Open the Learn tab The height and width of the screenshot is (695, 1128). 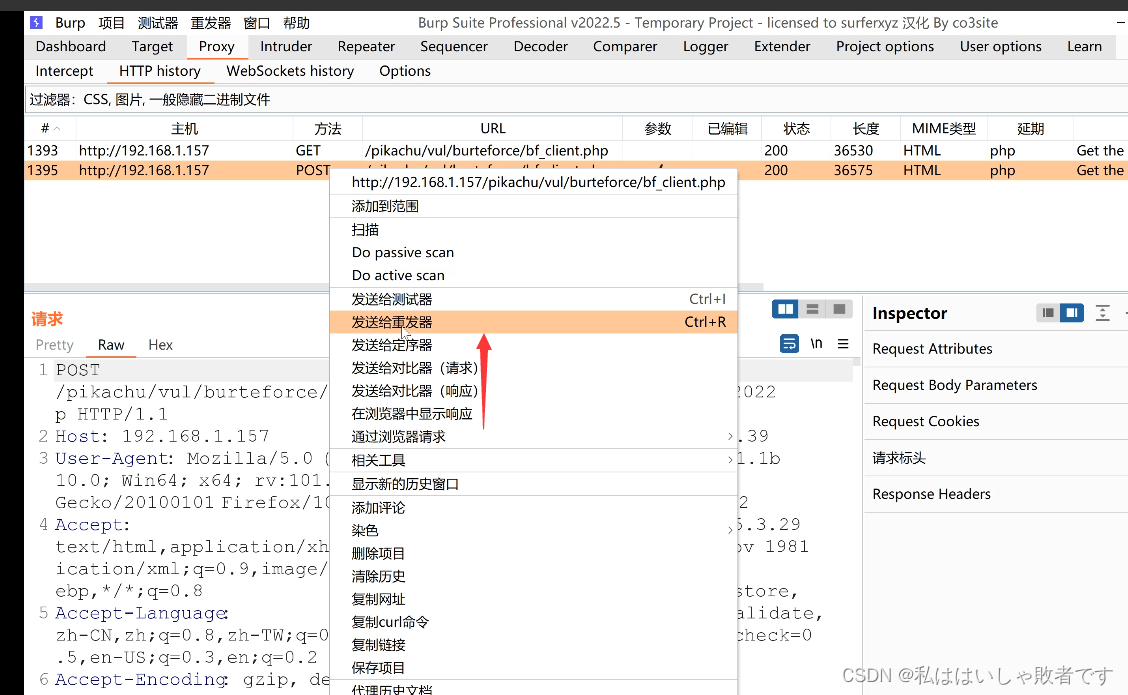pos(1084,46)
